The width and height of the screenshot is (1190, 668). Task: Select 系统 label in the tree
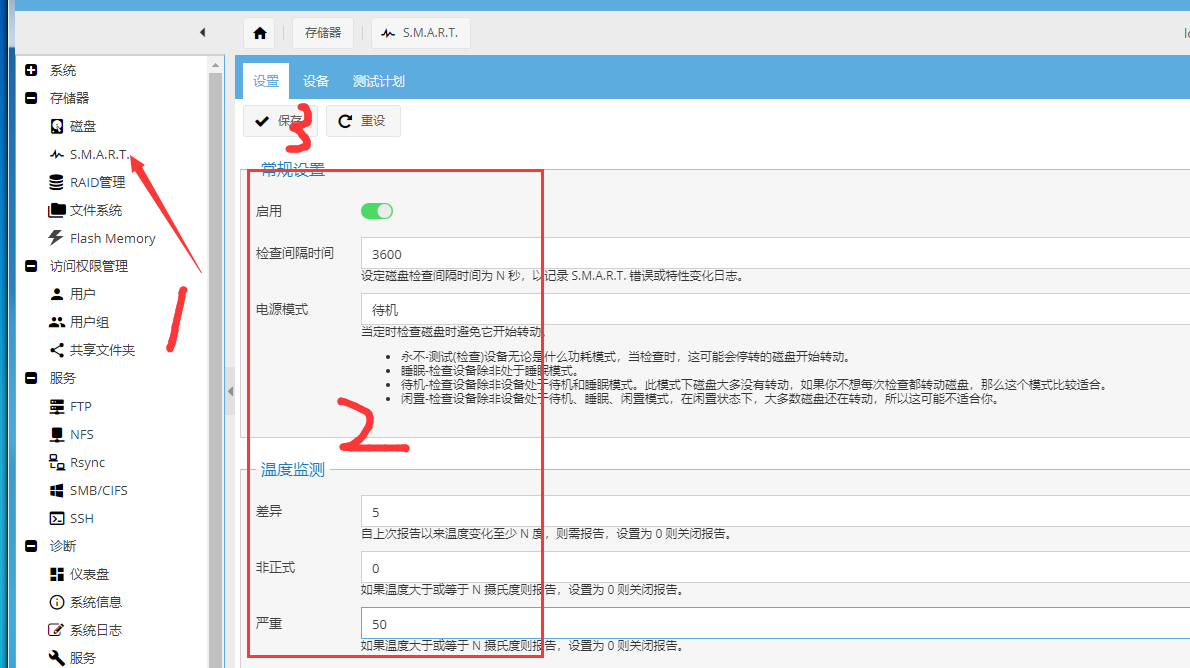63,70
